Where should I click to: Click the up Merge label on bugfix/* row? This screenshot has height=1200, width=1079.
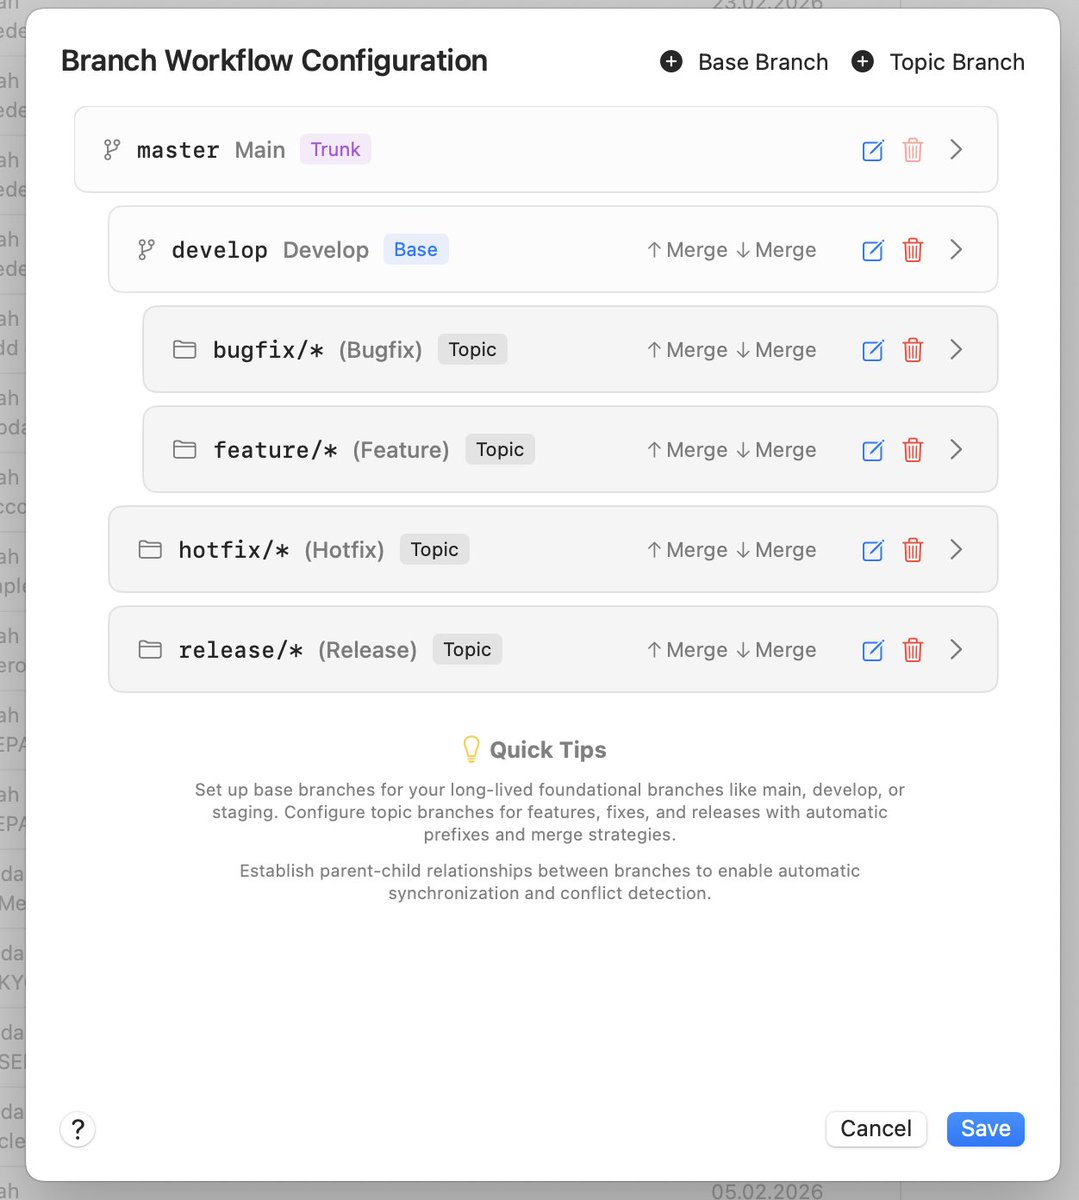(687, 350)
